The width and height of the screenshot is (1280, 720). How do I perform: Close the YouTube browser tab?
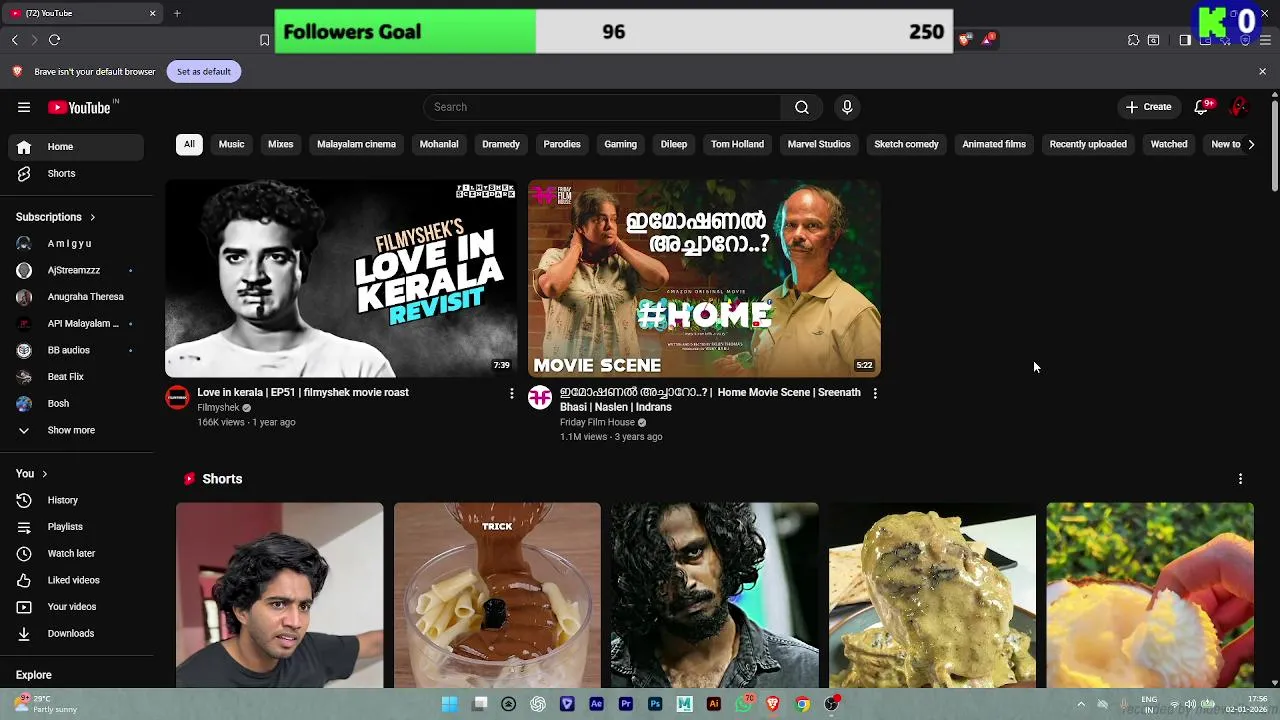(152, 13)
